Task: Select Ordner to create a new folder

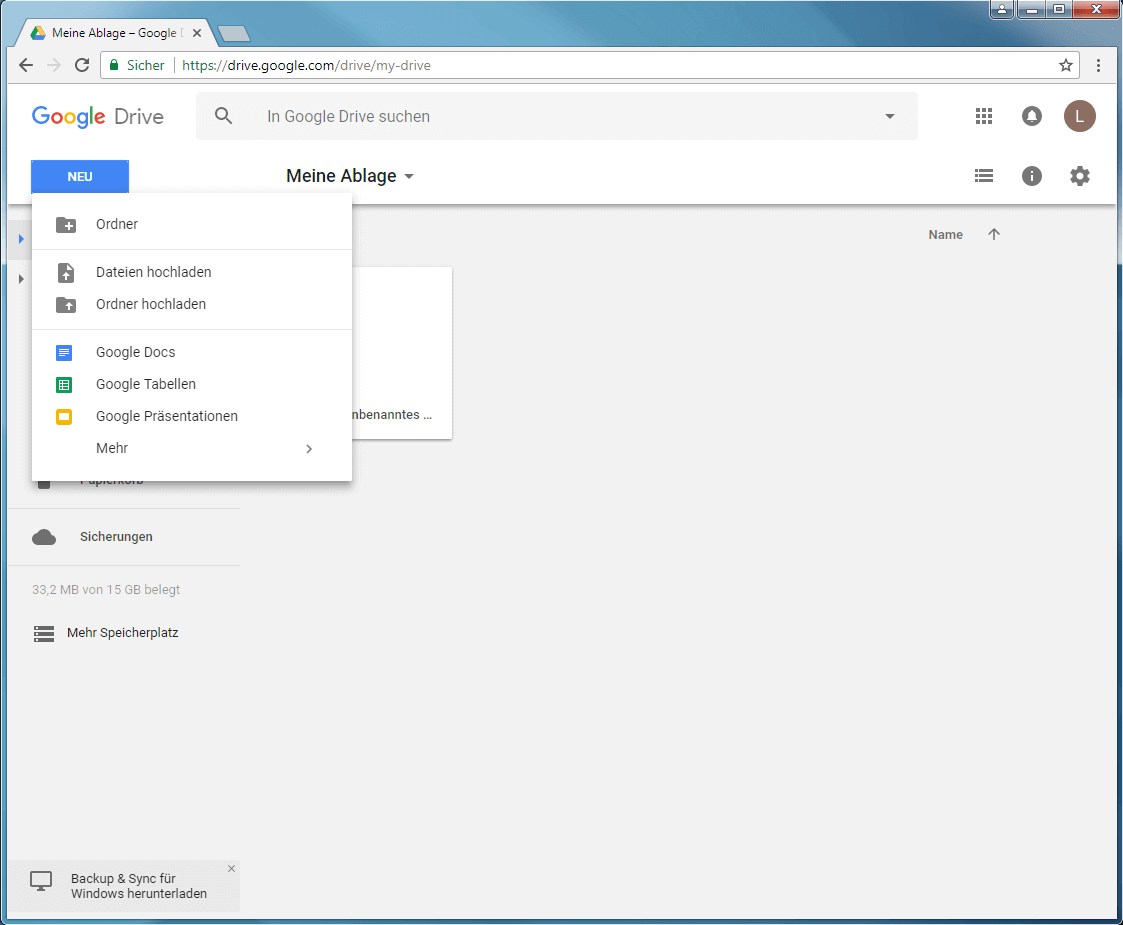Action: (x=192, y=224)
